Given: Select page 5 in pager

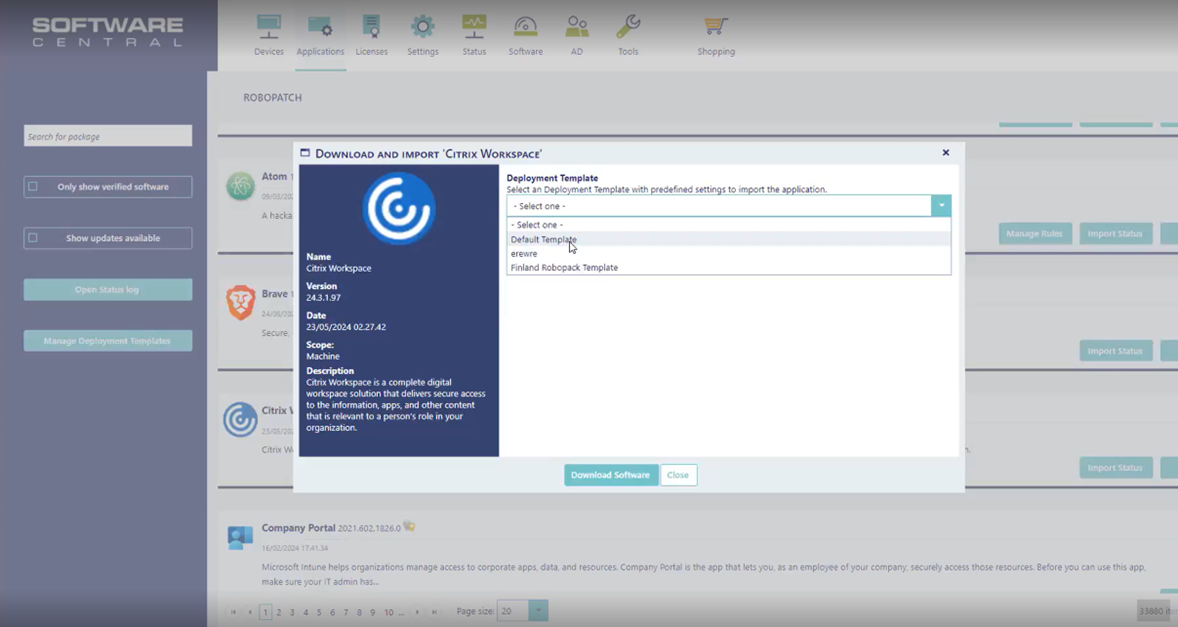Looking at the screenshot, I should [319, 612].
